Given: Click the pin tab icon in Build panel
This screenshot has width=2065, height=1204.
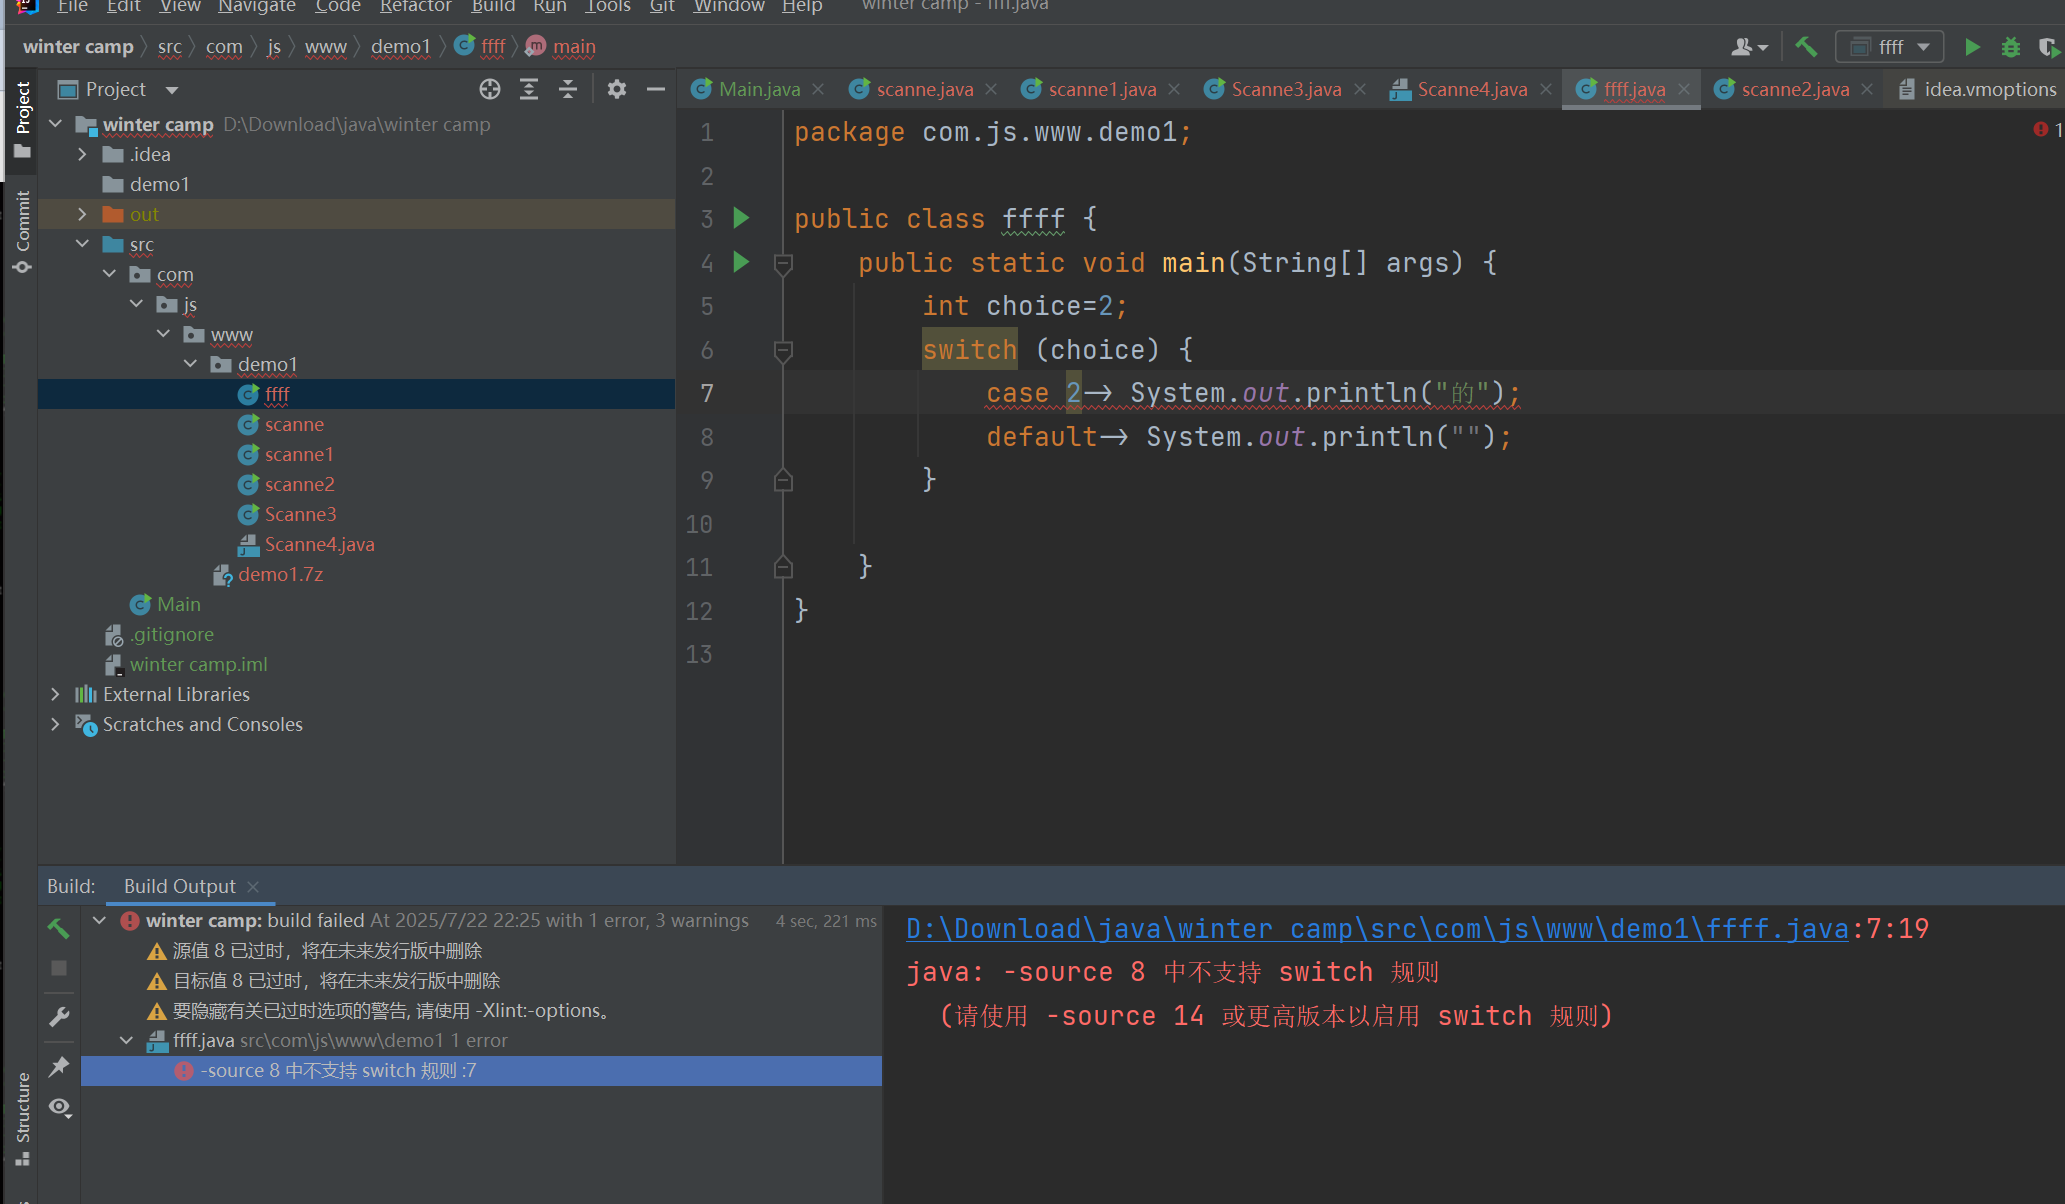Looking at the screenshot, I should (x=59, y=1066).
